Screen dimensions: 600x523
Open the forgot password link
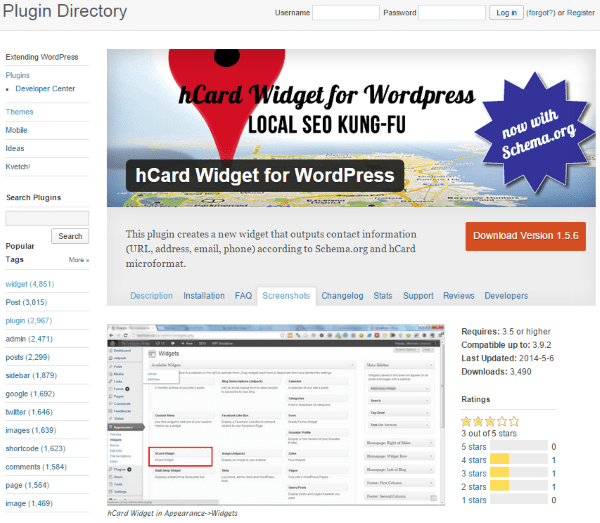540,13
